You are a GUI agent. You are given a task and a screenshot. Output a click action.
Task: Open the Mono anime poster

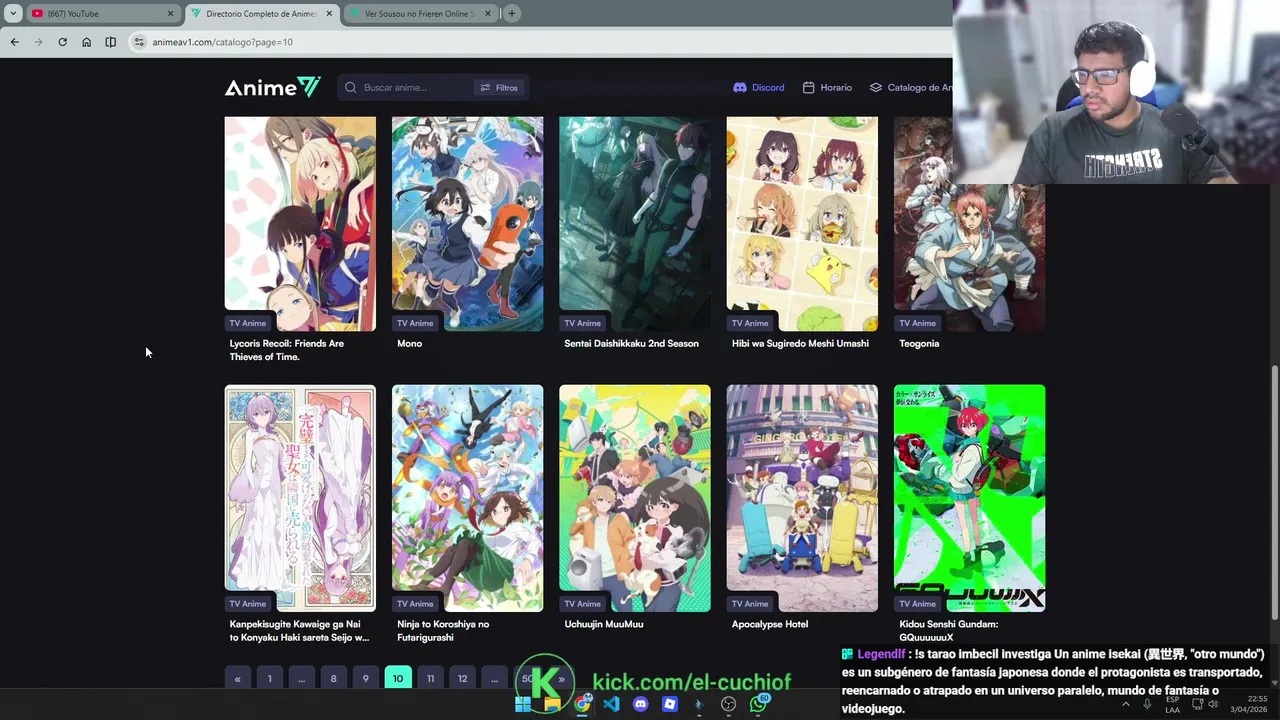(467, 223)
